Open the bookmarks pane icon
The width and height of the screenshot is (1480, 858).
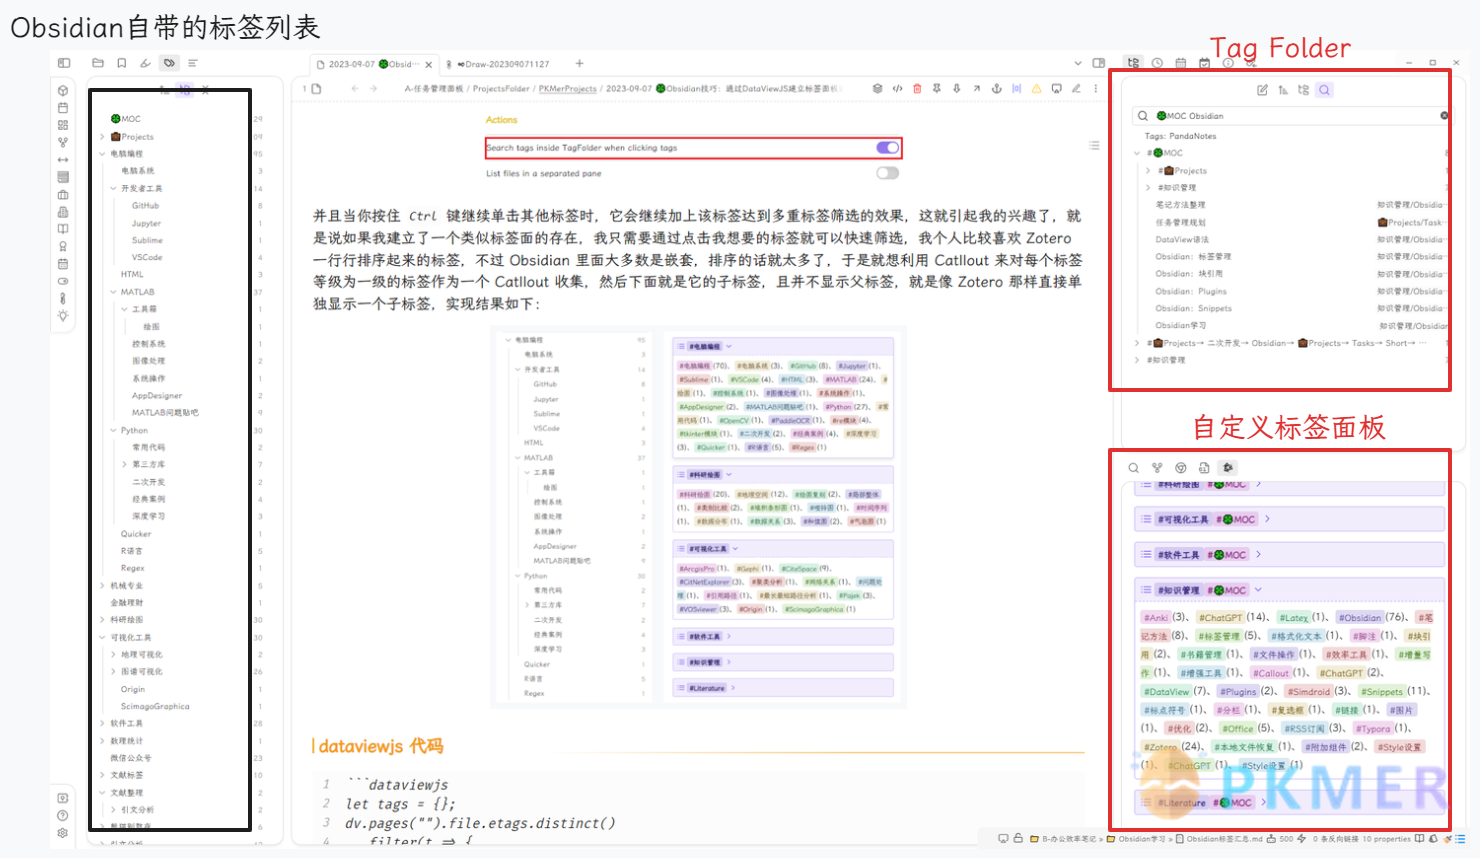pyautogui.click(x=121, y=63)
